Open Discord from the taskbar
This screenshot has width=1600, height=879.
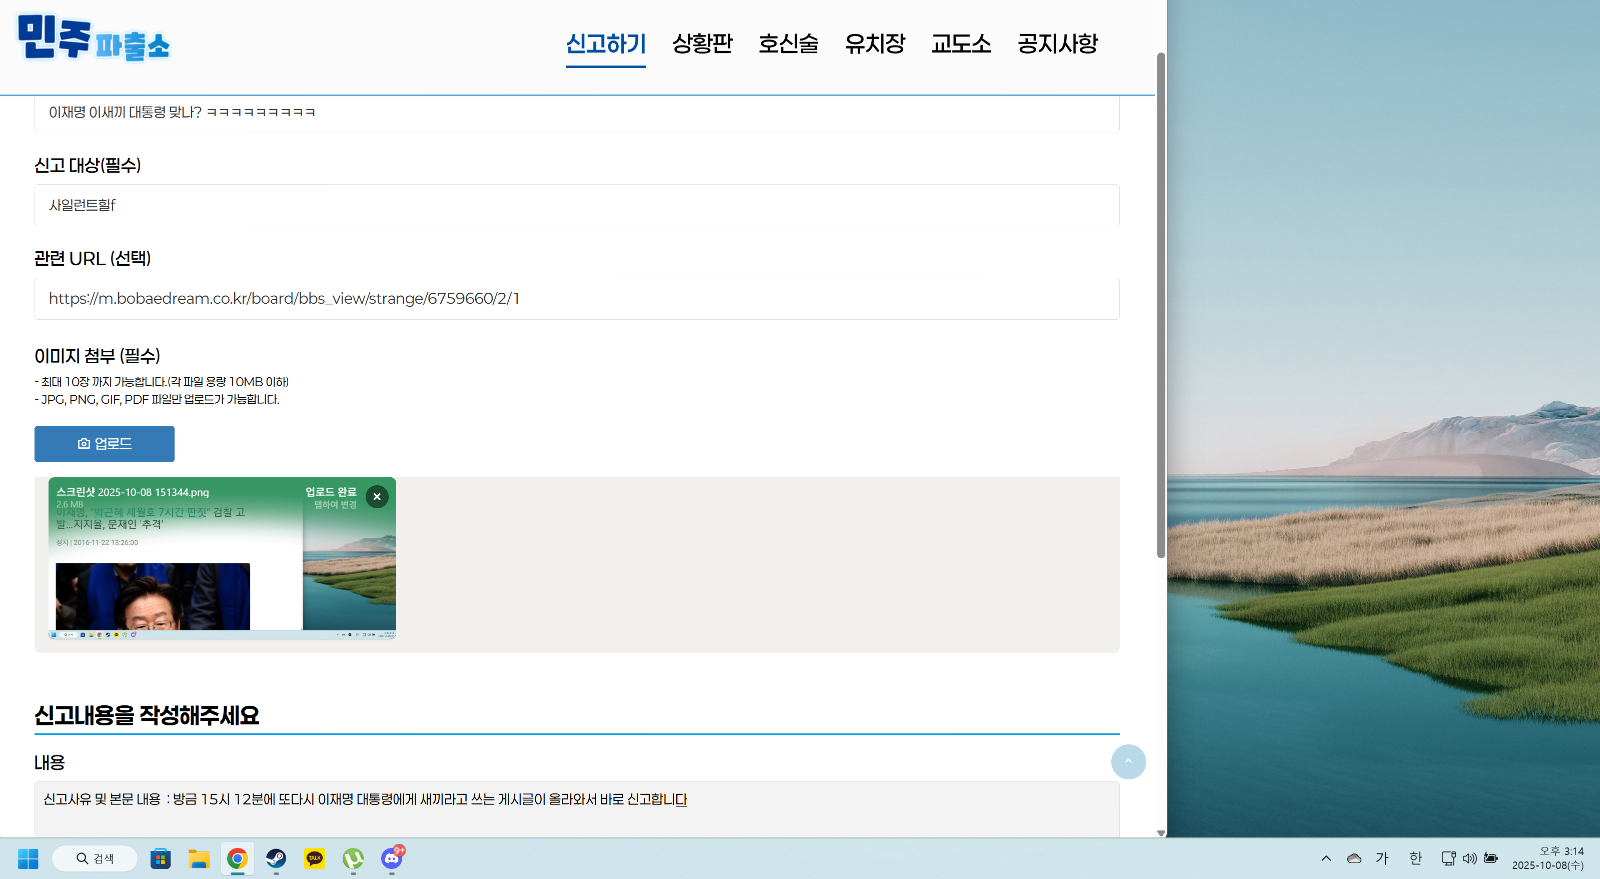(392, 859)
